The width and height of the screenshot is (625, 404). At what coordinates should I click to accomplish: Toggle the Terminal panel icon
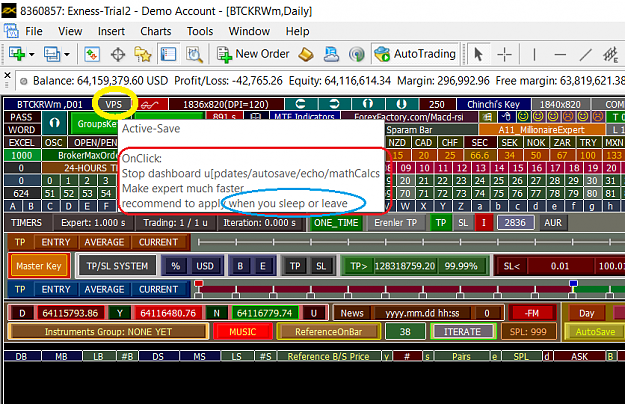[168, 54]
